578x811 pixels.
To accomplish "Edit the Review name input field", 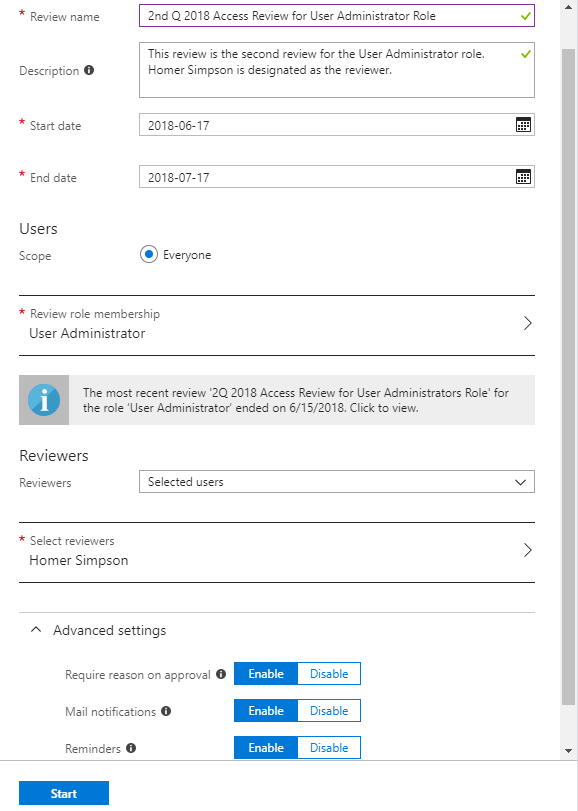I will click(x=330, y=16).
